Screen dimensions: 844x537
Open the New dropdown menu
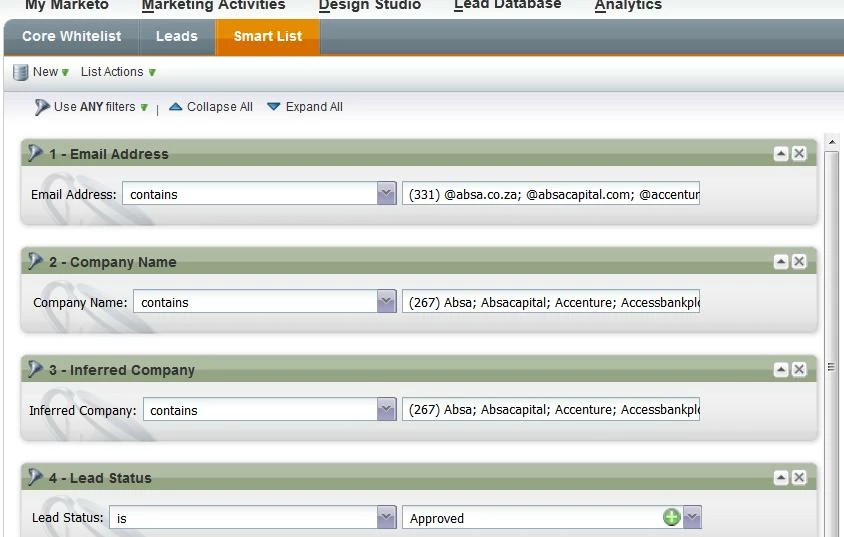click(51, 72)
